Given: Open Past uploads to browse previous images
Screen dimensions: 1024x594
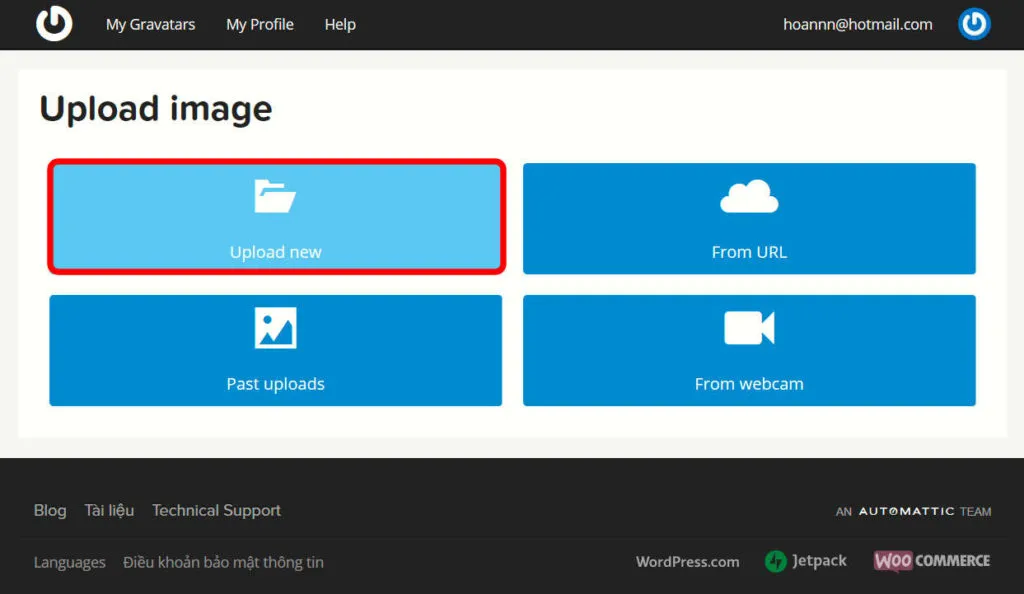Looking at the screenshot, I should click(275, 383).
